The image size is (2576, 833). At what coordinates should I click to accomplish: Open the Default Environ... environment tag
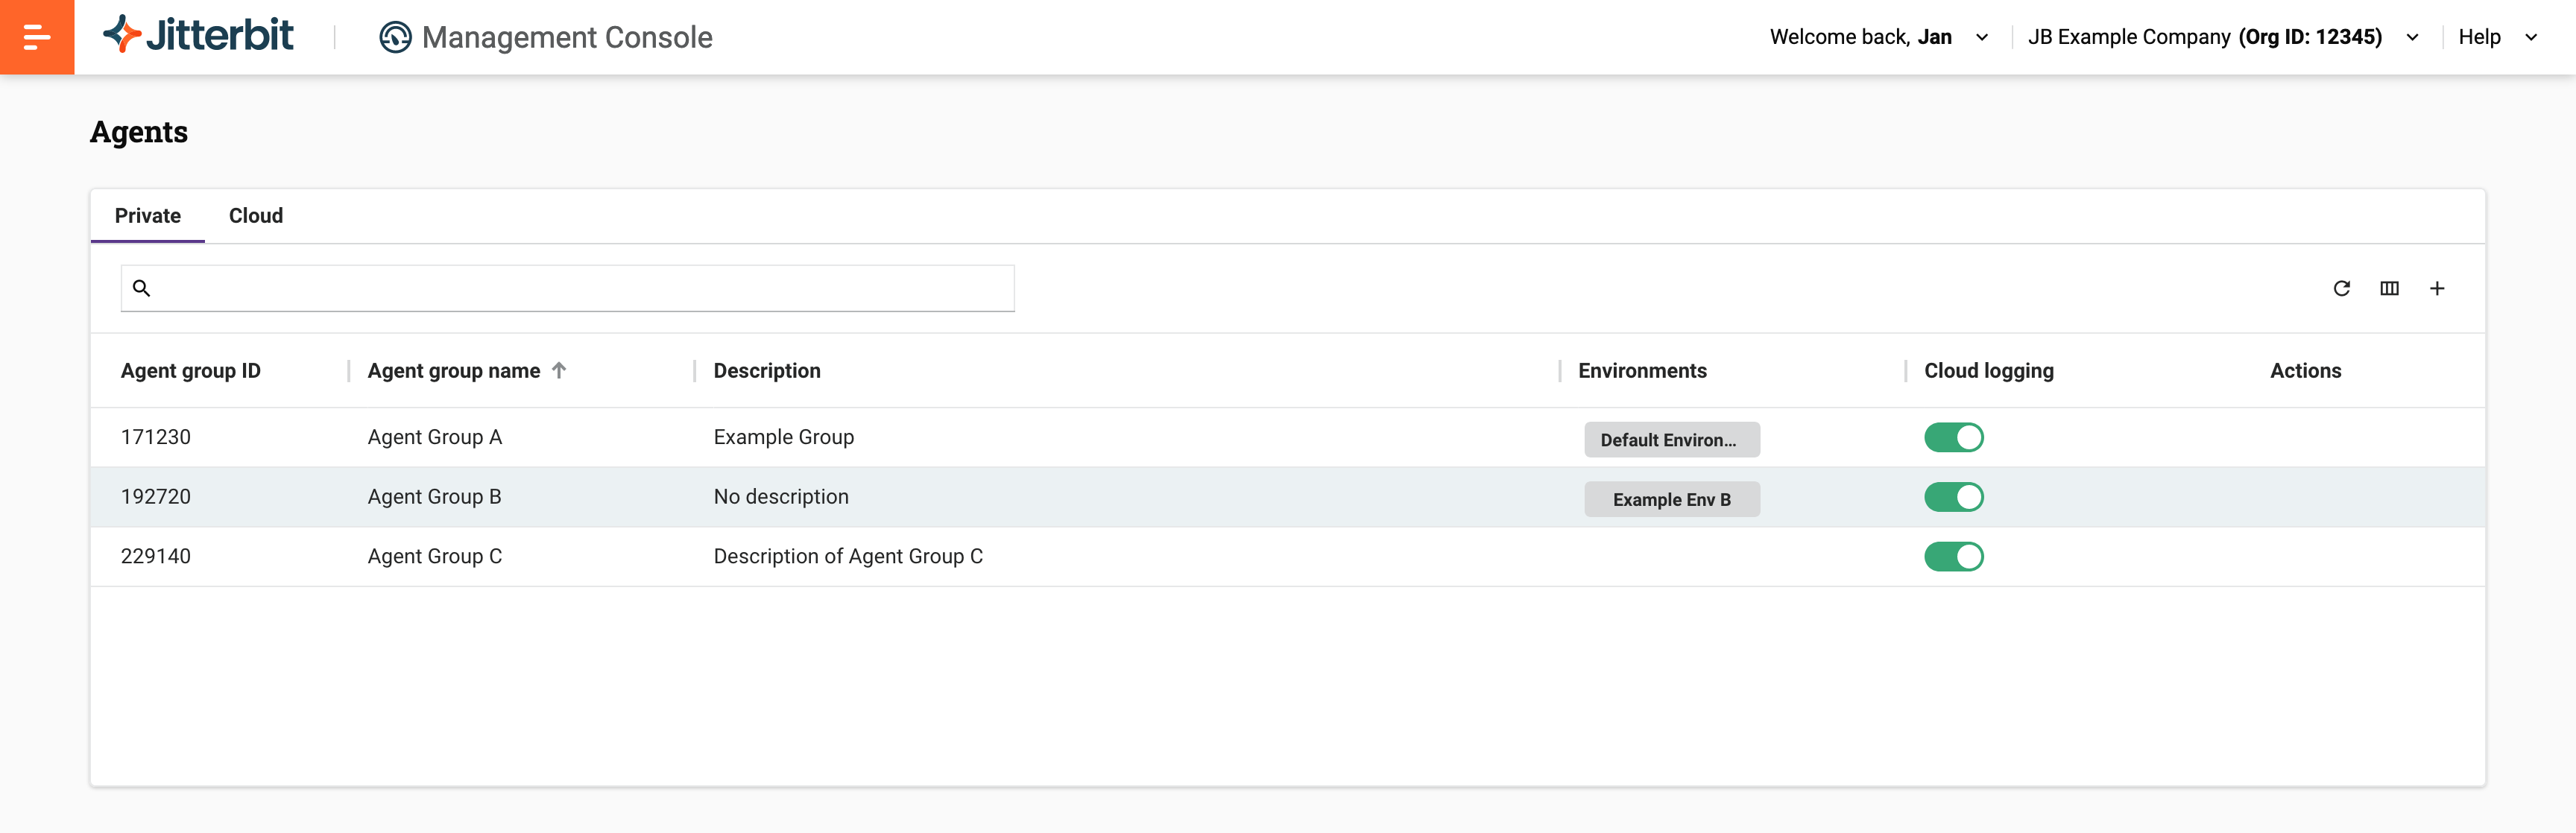point(1671,439)
